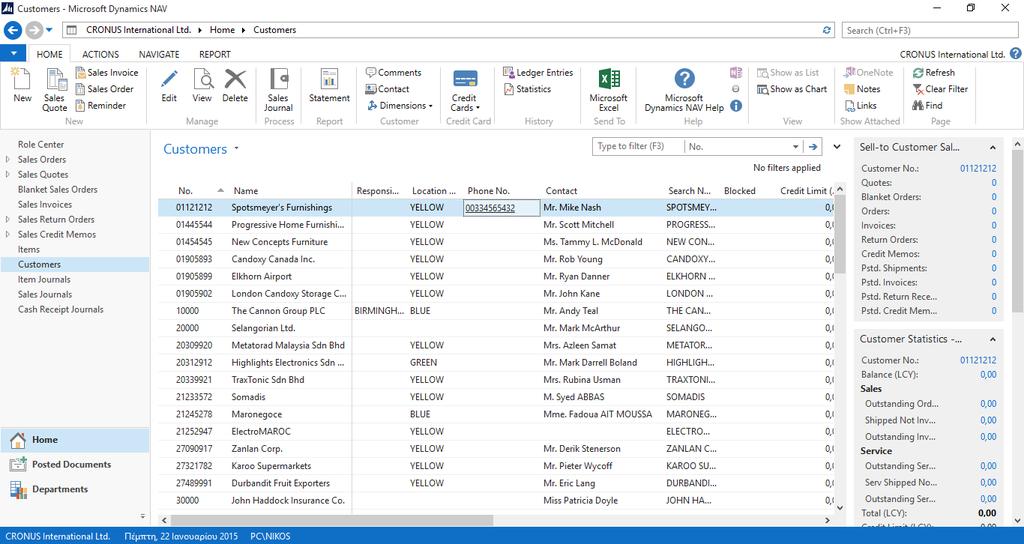Open Cash Receipt Journals link
The height and width of the screenshot is (544, 1024).
[60, 310]
